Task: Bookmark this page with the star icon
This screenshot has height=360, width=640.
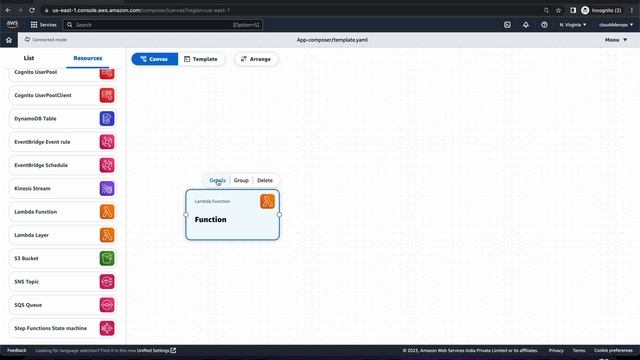Action: pyautogui.click(x=558, y=10)
